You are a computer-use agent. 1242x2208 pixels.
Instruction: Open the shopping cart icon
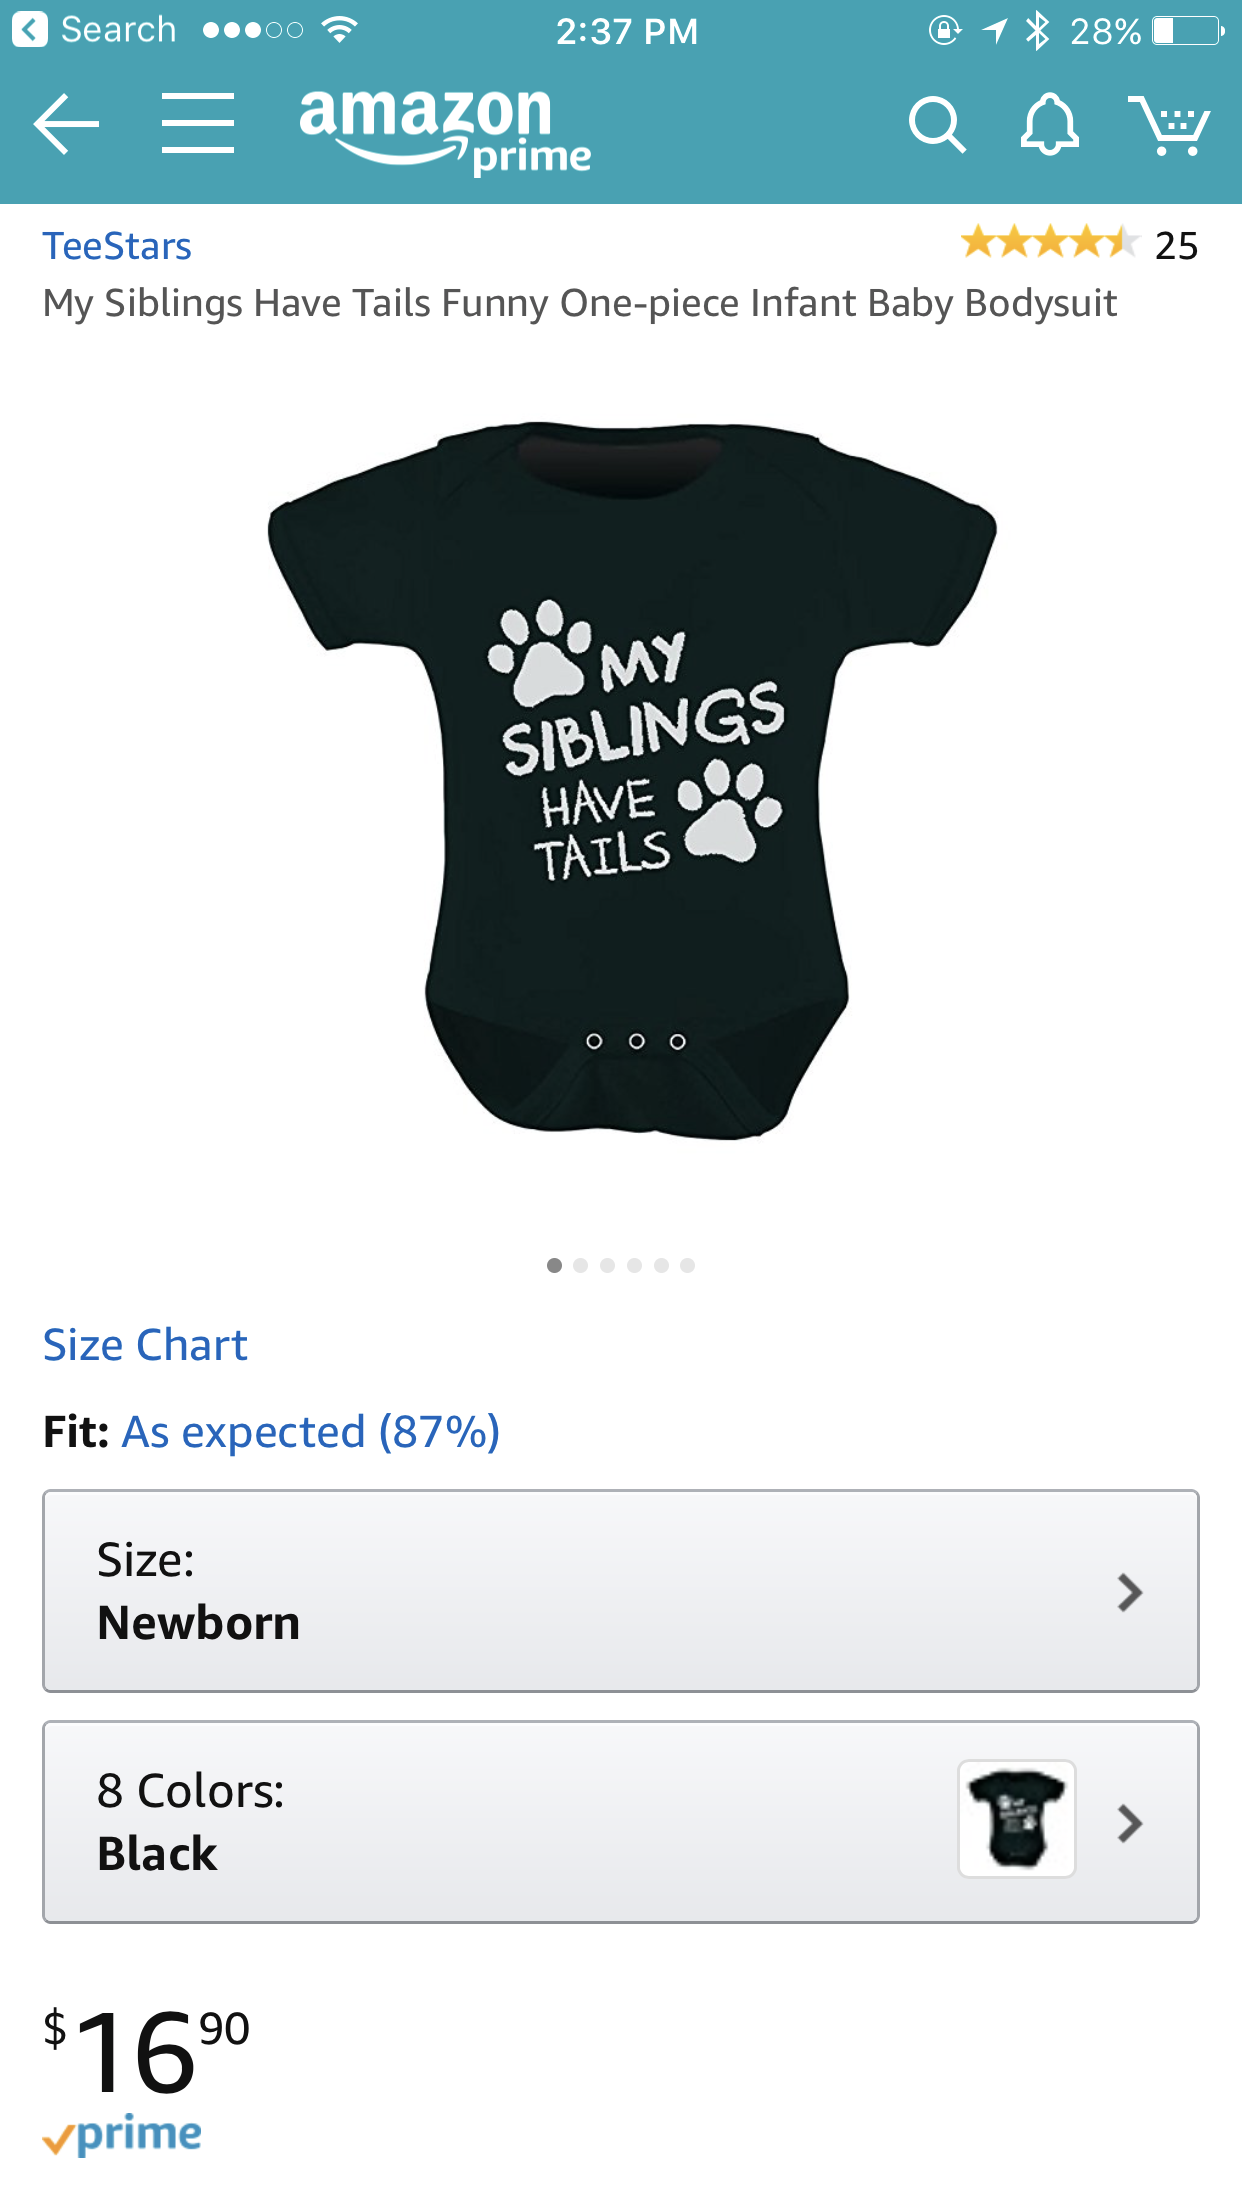pos(1169,125)
